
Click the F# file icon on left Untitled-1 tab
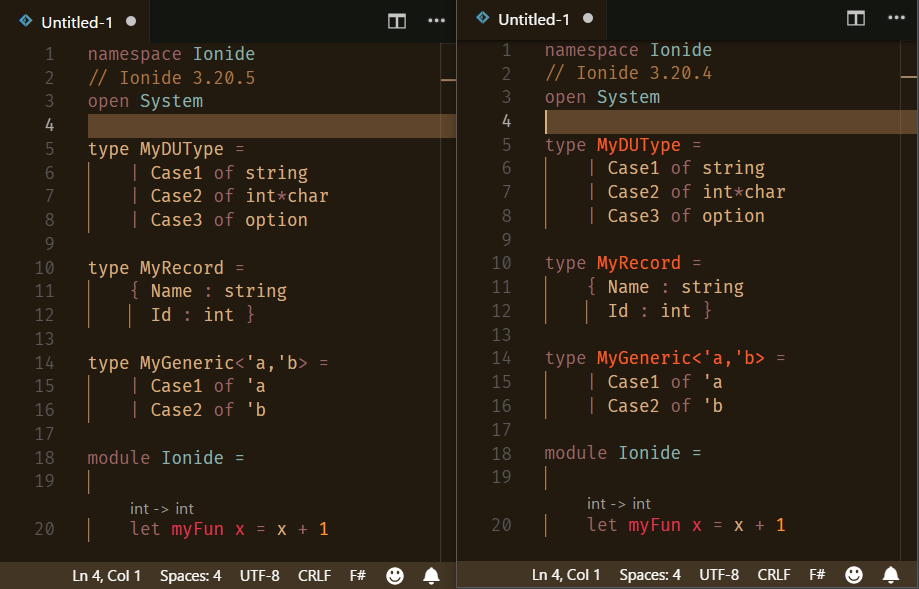click(26, 21)
